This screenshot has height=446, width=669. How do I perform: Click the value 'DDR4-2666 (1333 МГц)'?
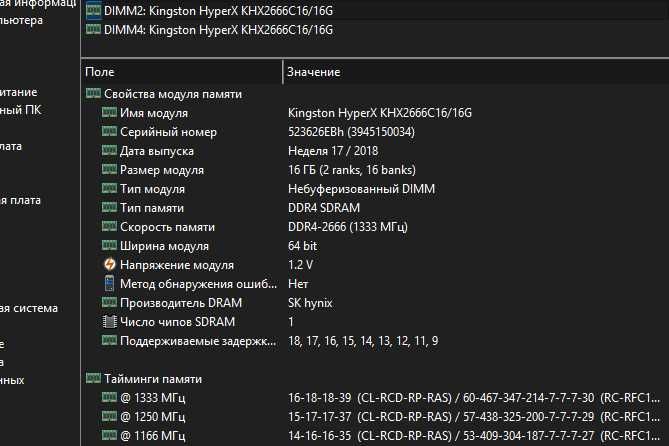[348, 227]
